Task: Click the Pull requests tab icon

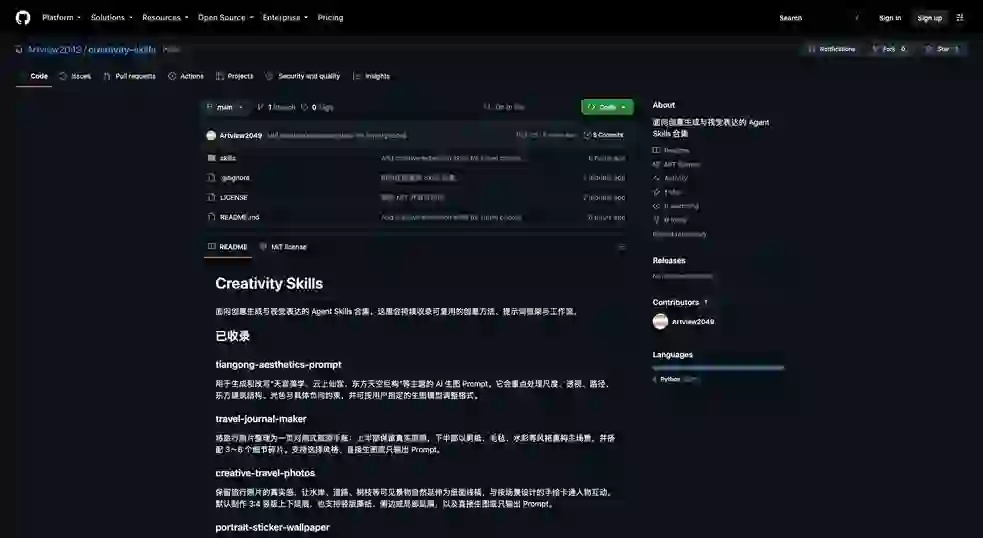Action: pyautogui.click(x=107, y=76)
